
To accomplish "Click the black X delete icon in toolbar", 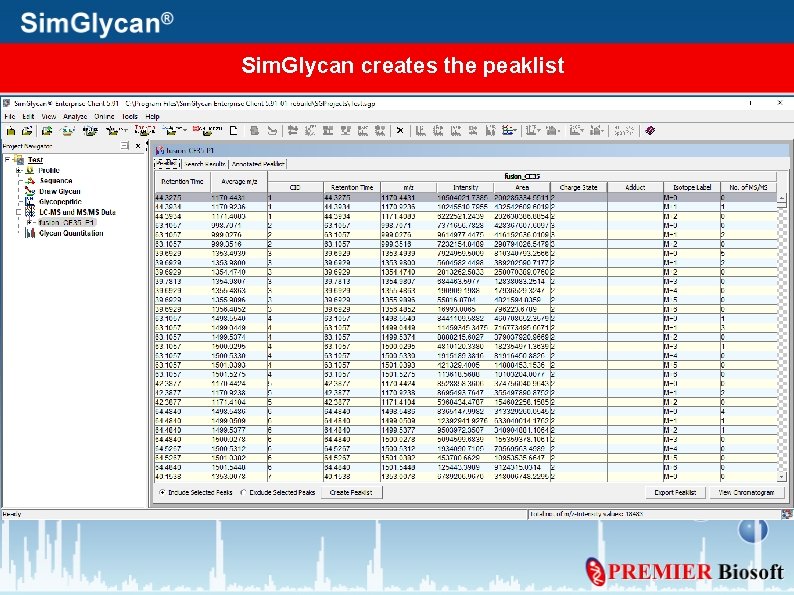I will pyautogui.click(x=400, y=131).
